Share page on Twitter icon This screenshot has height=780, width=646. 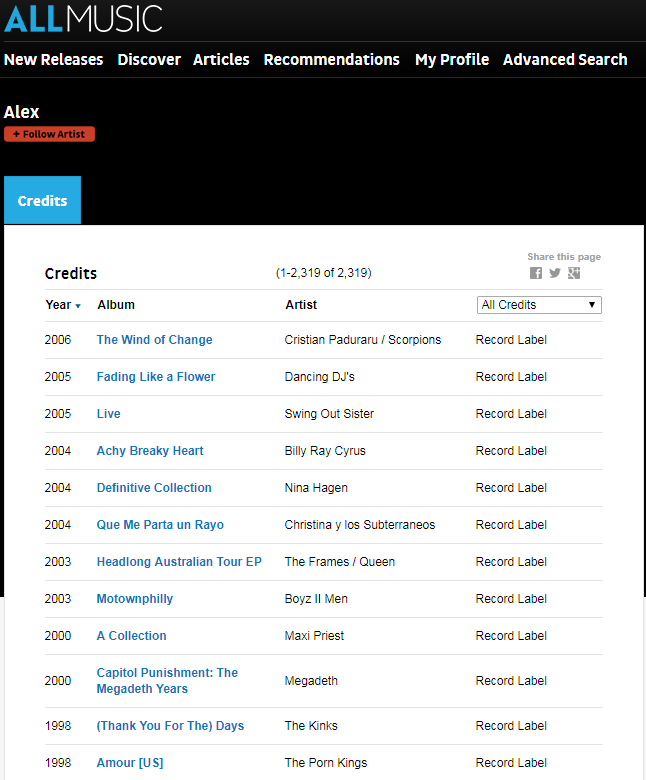point(555,273)
